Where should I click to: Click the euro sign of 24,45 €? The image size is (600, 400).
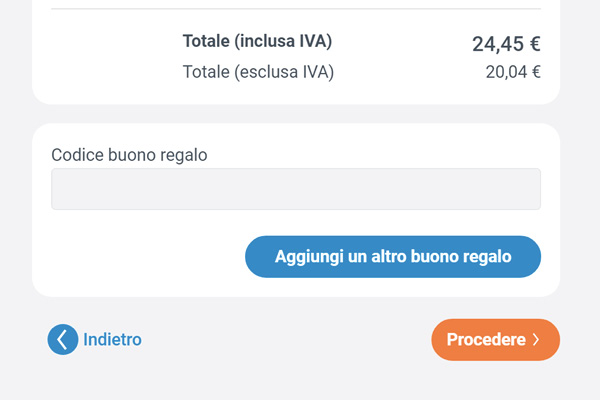[x=534, y=43]
